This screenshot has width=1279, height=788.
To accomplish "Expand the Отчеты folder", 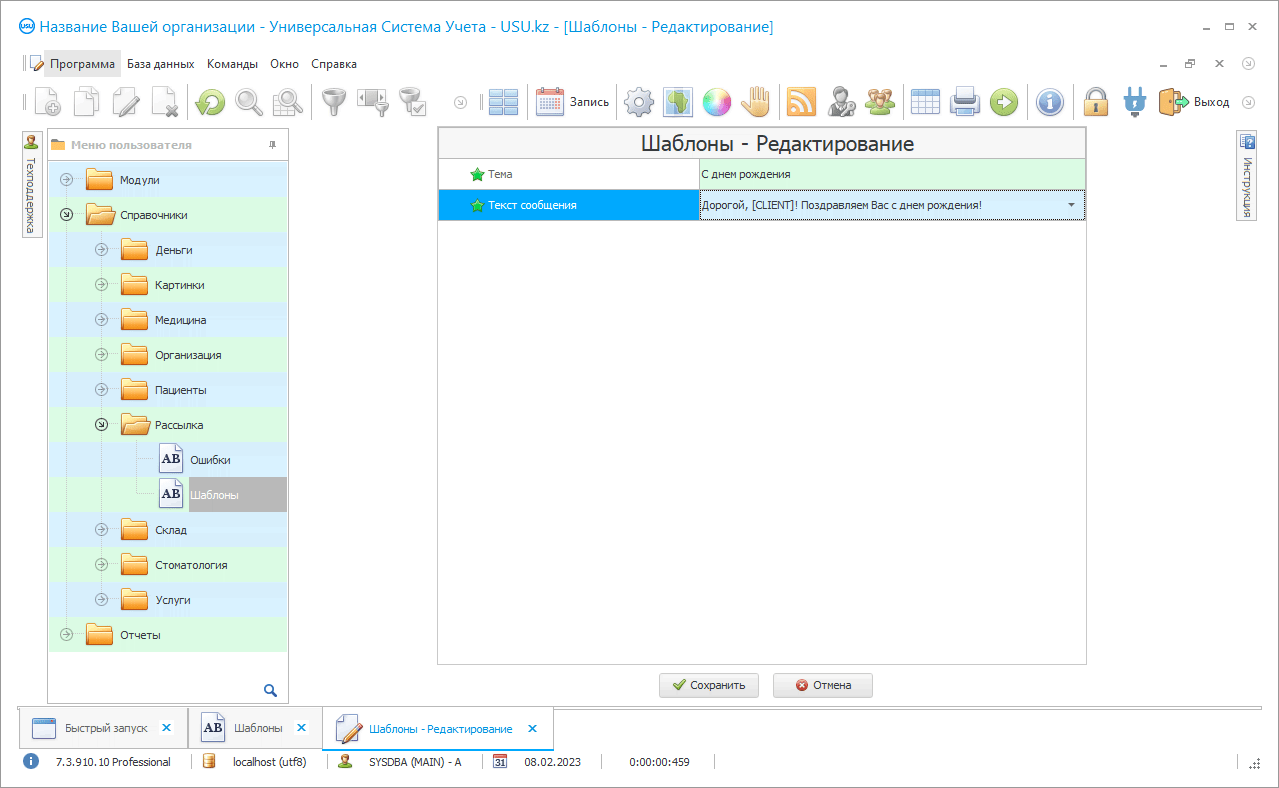I will tap(67, 635).
